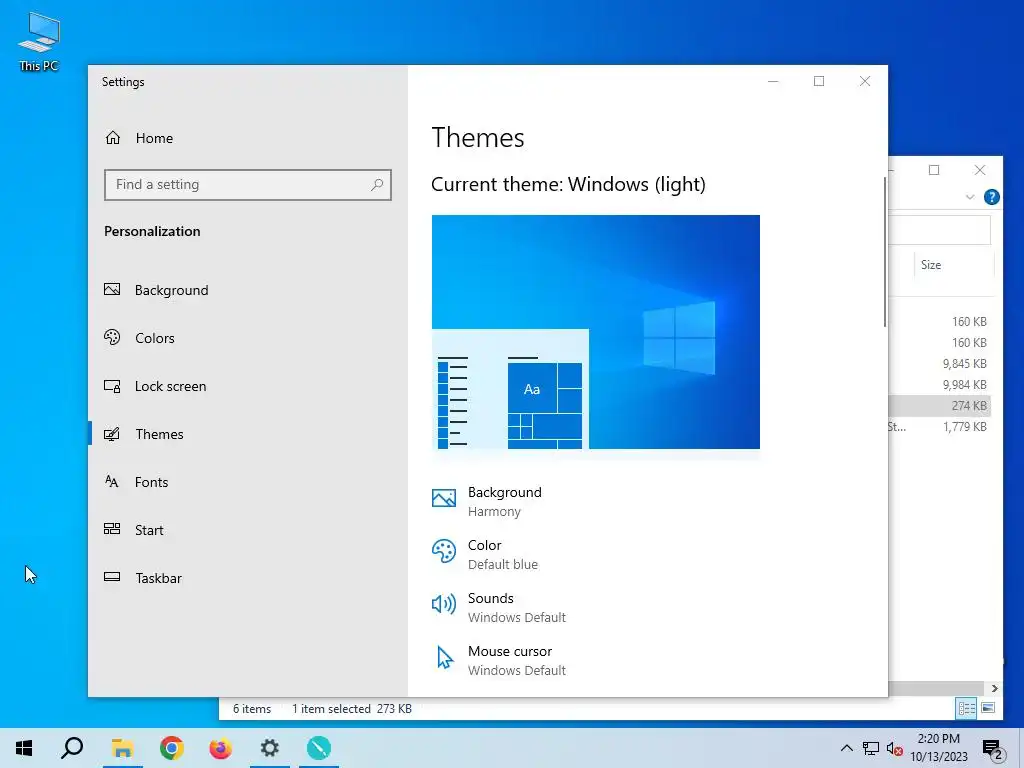Click the muted volume tray icon
The image size is (1024, 768).
[x=894, y=748]
